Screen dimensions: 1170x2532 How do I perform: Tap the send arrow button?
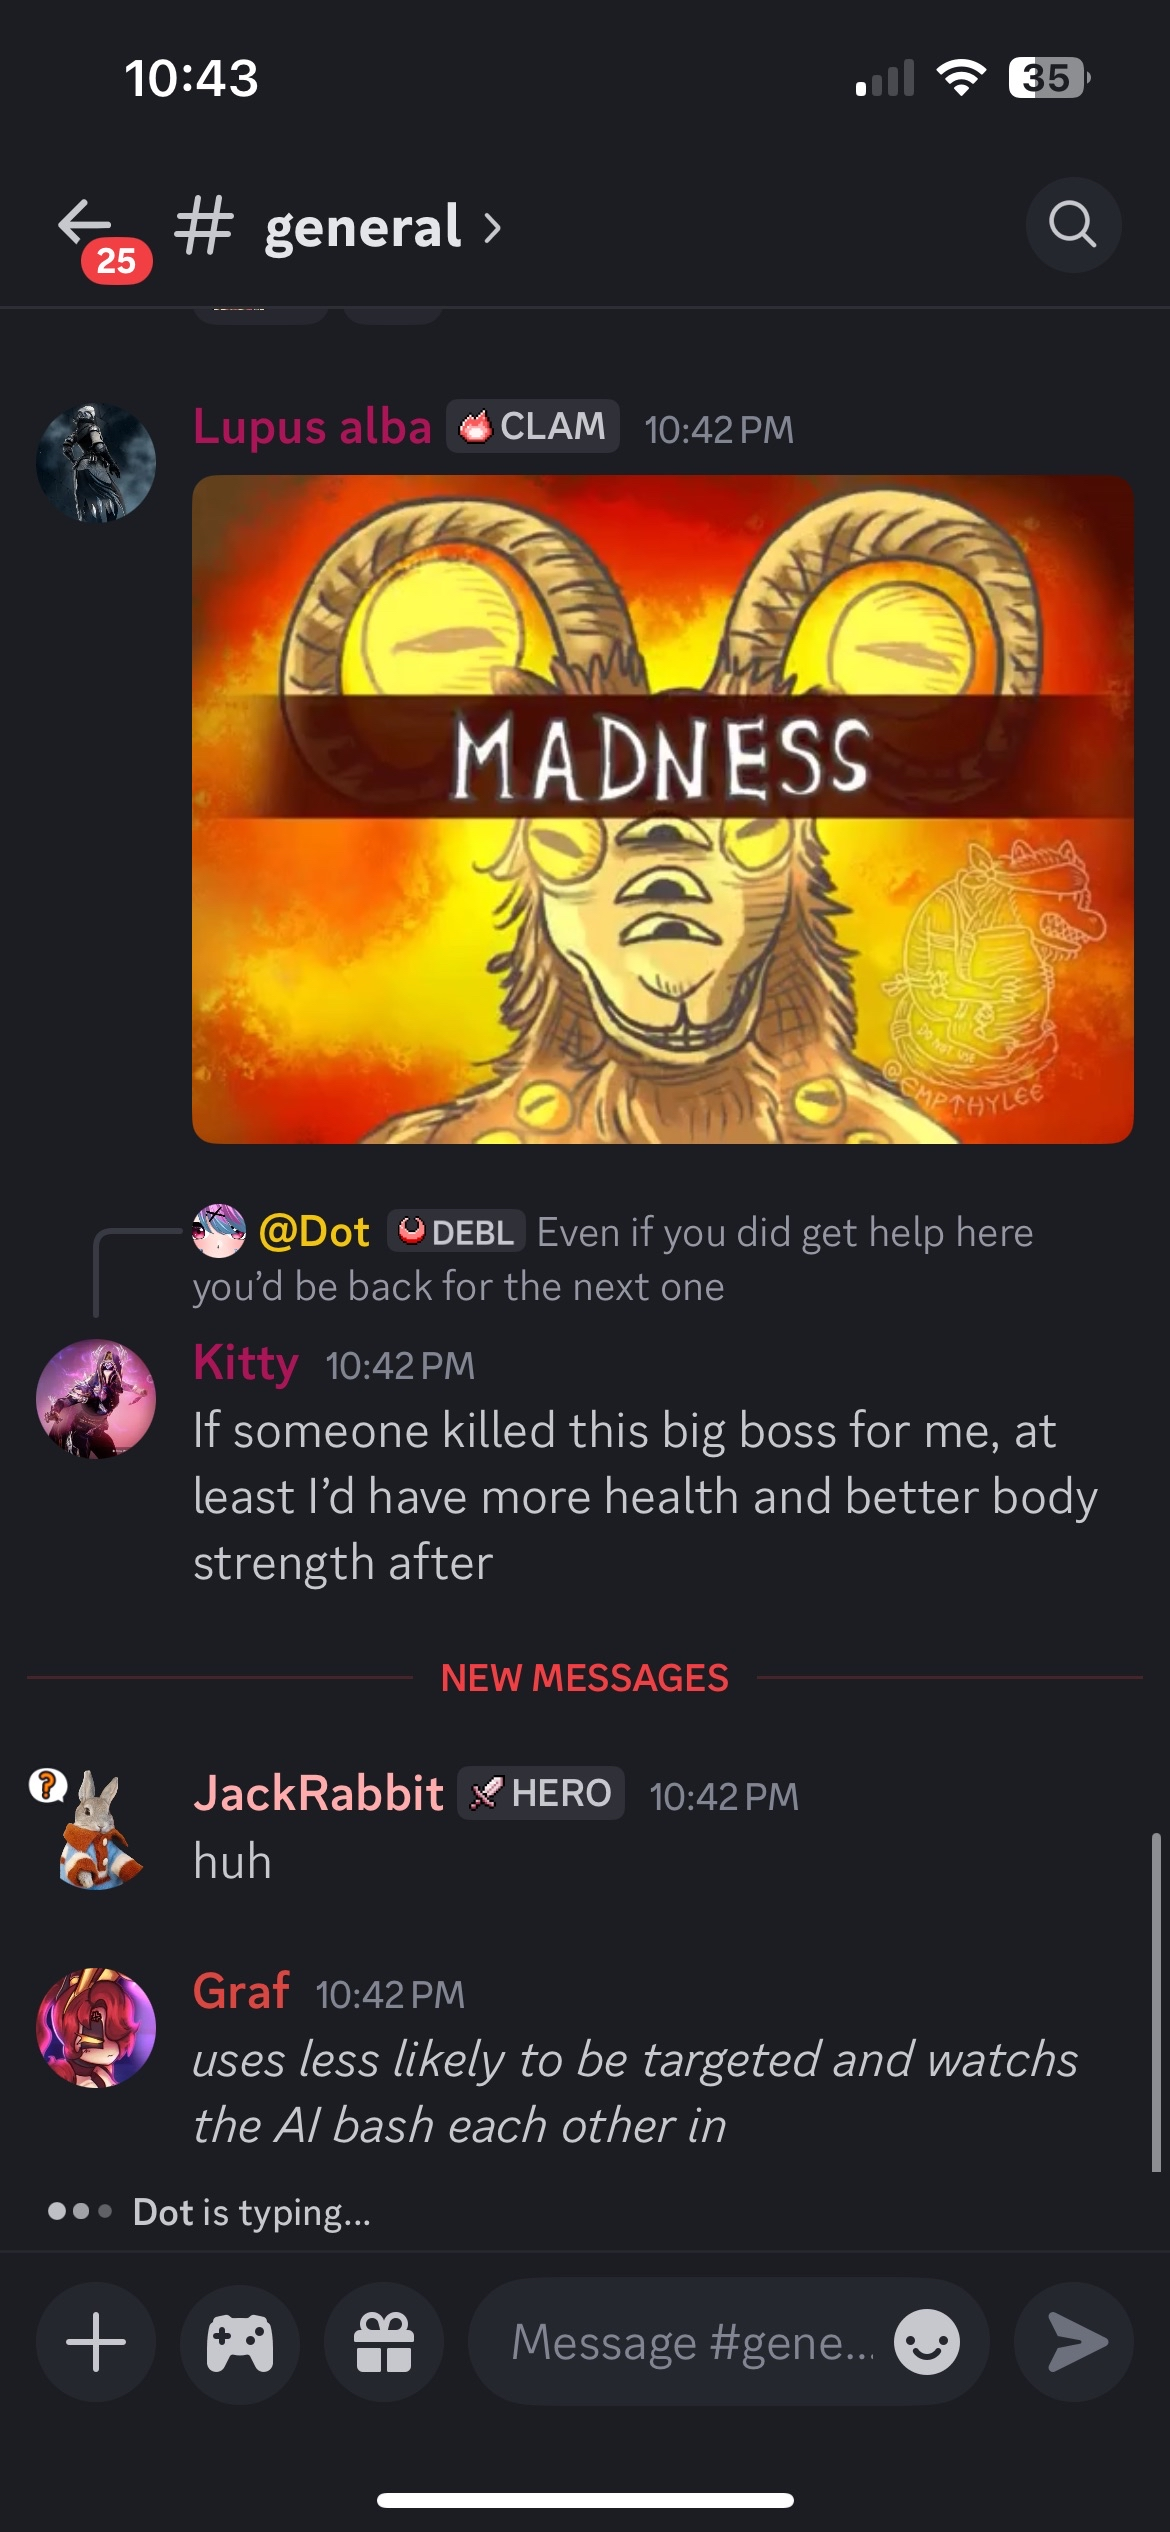[x=1074, y=2342]
